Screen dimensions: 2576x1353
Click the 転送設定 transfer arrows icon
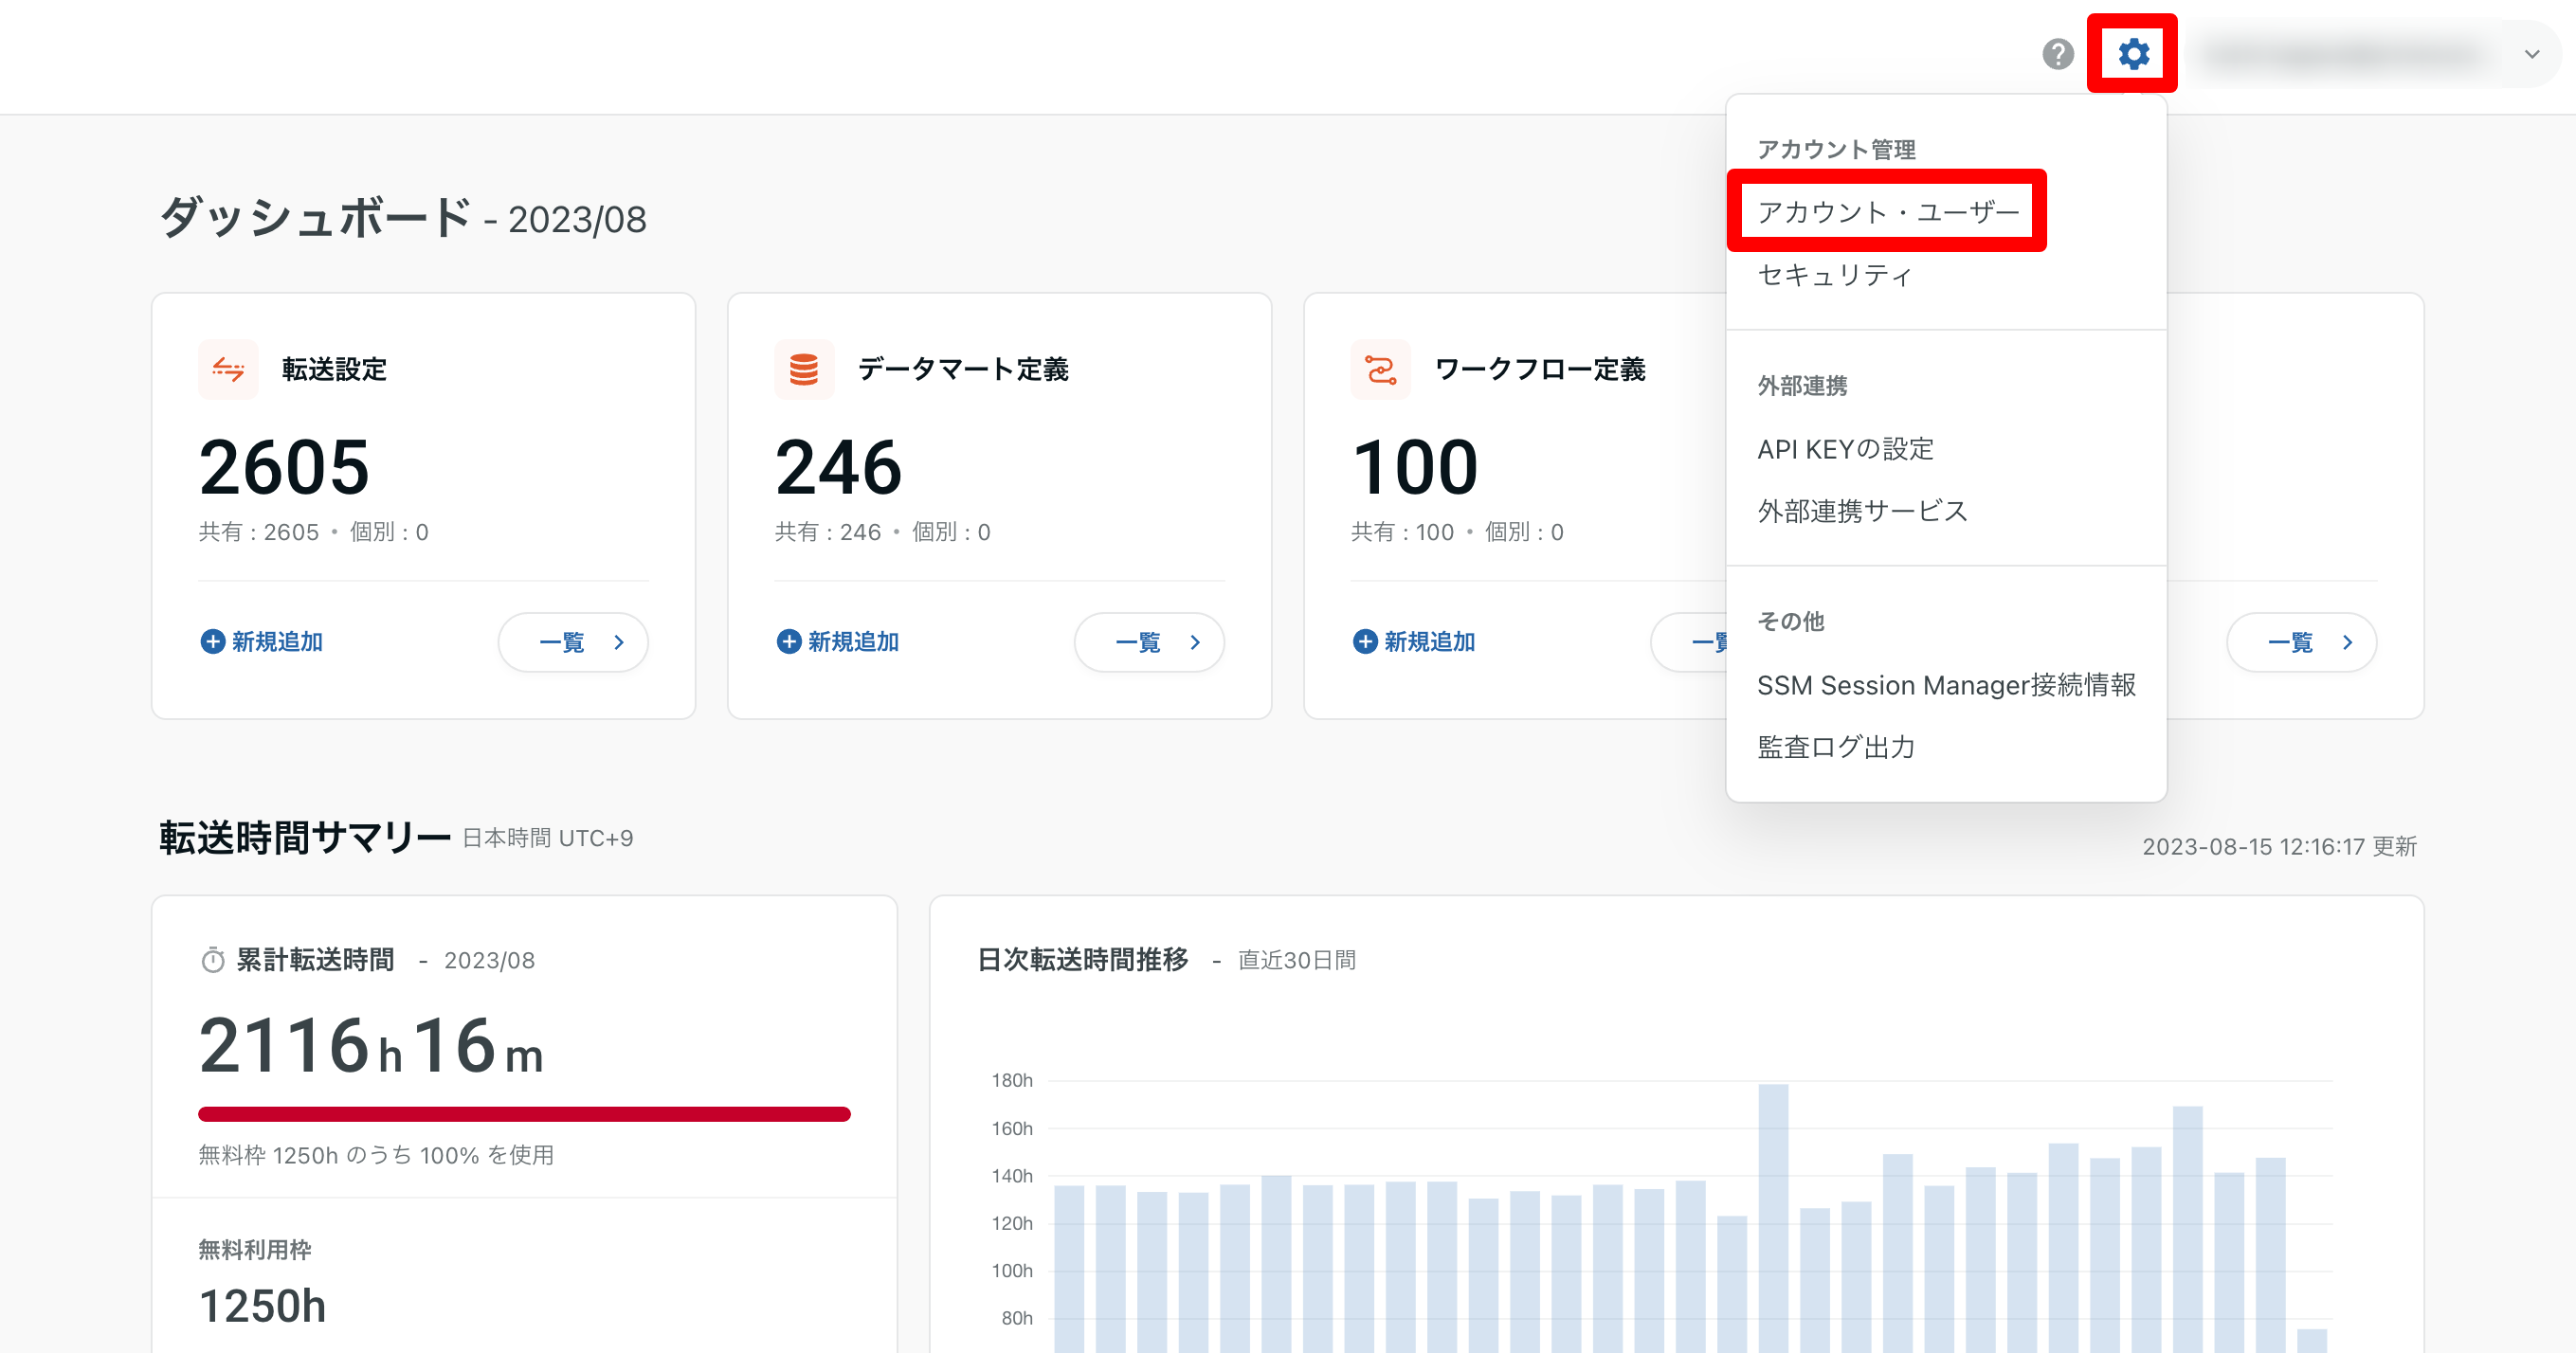coord(228,370)
